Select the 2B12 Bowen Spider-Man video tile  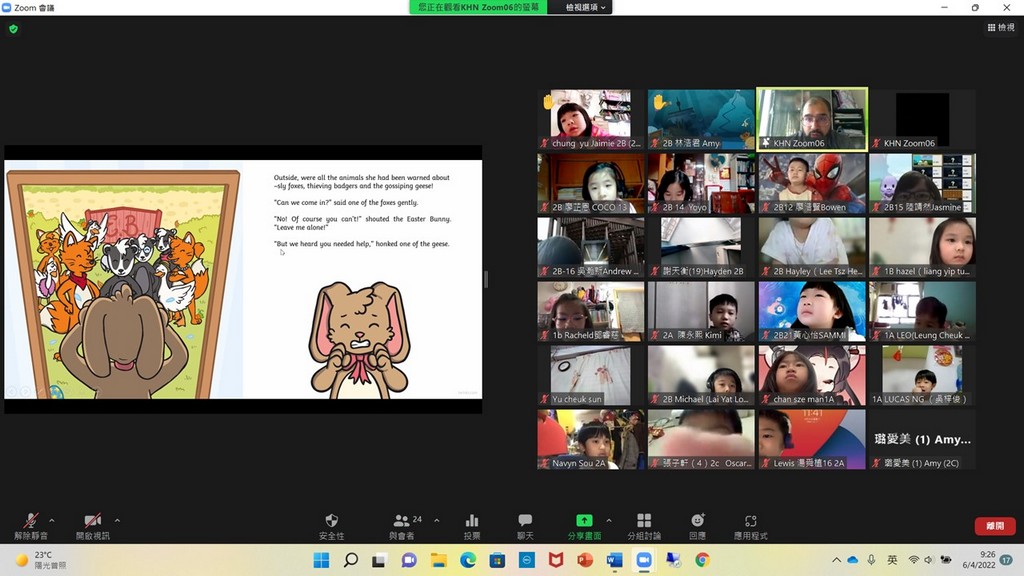coord(812,184)
